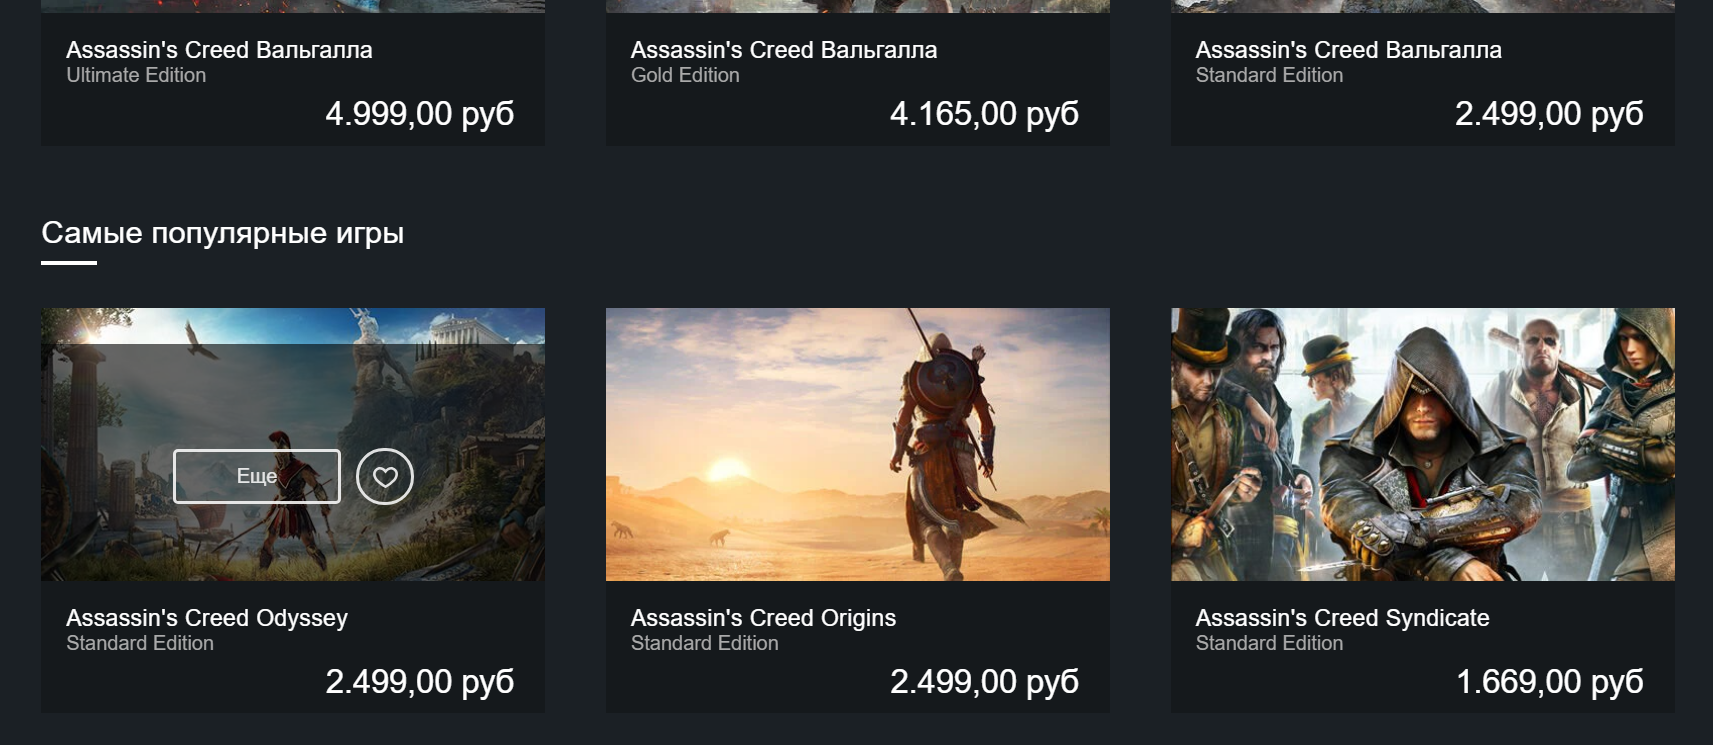Open Assassin's Creed Вальгалла Ultimate Edition title

click(x=219, y=50)
